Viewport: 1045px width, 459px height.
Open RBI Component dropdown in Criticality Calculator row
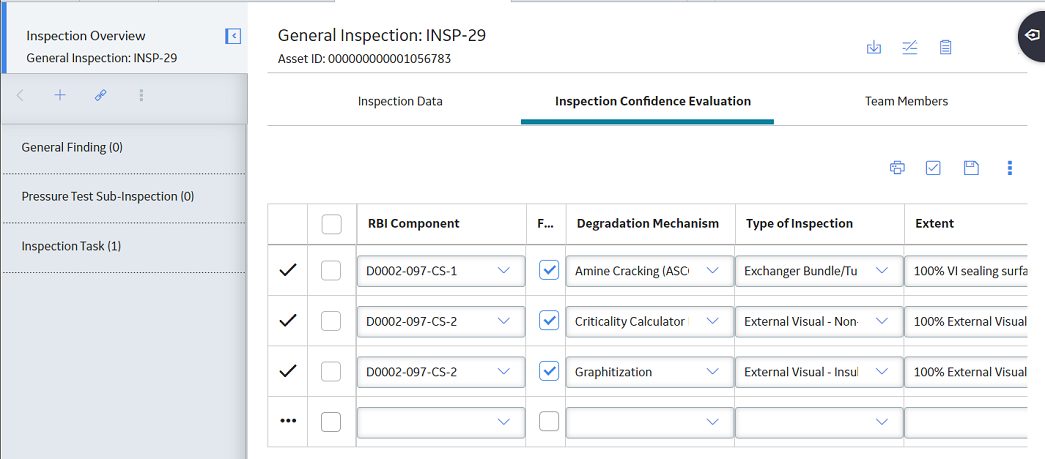pos(441,321)
